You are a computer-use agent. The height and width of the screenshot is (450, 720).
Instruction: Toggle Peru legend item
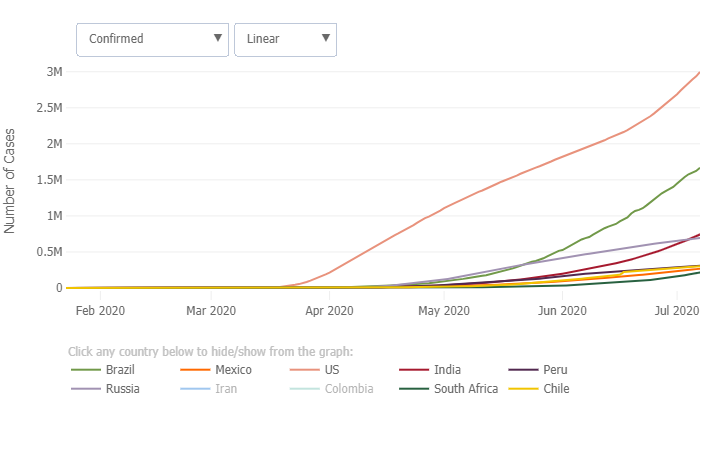point(555,370)
